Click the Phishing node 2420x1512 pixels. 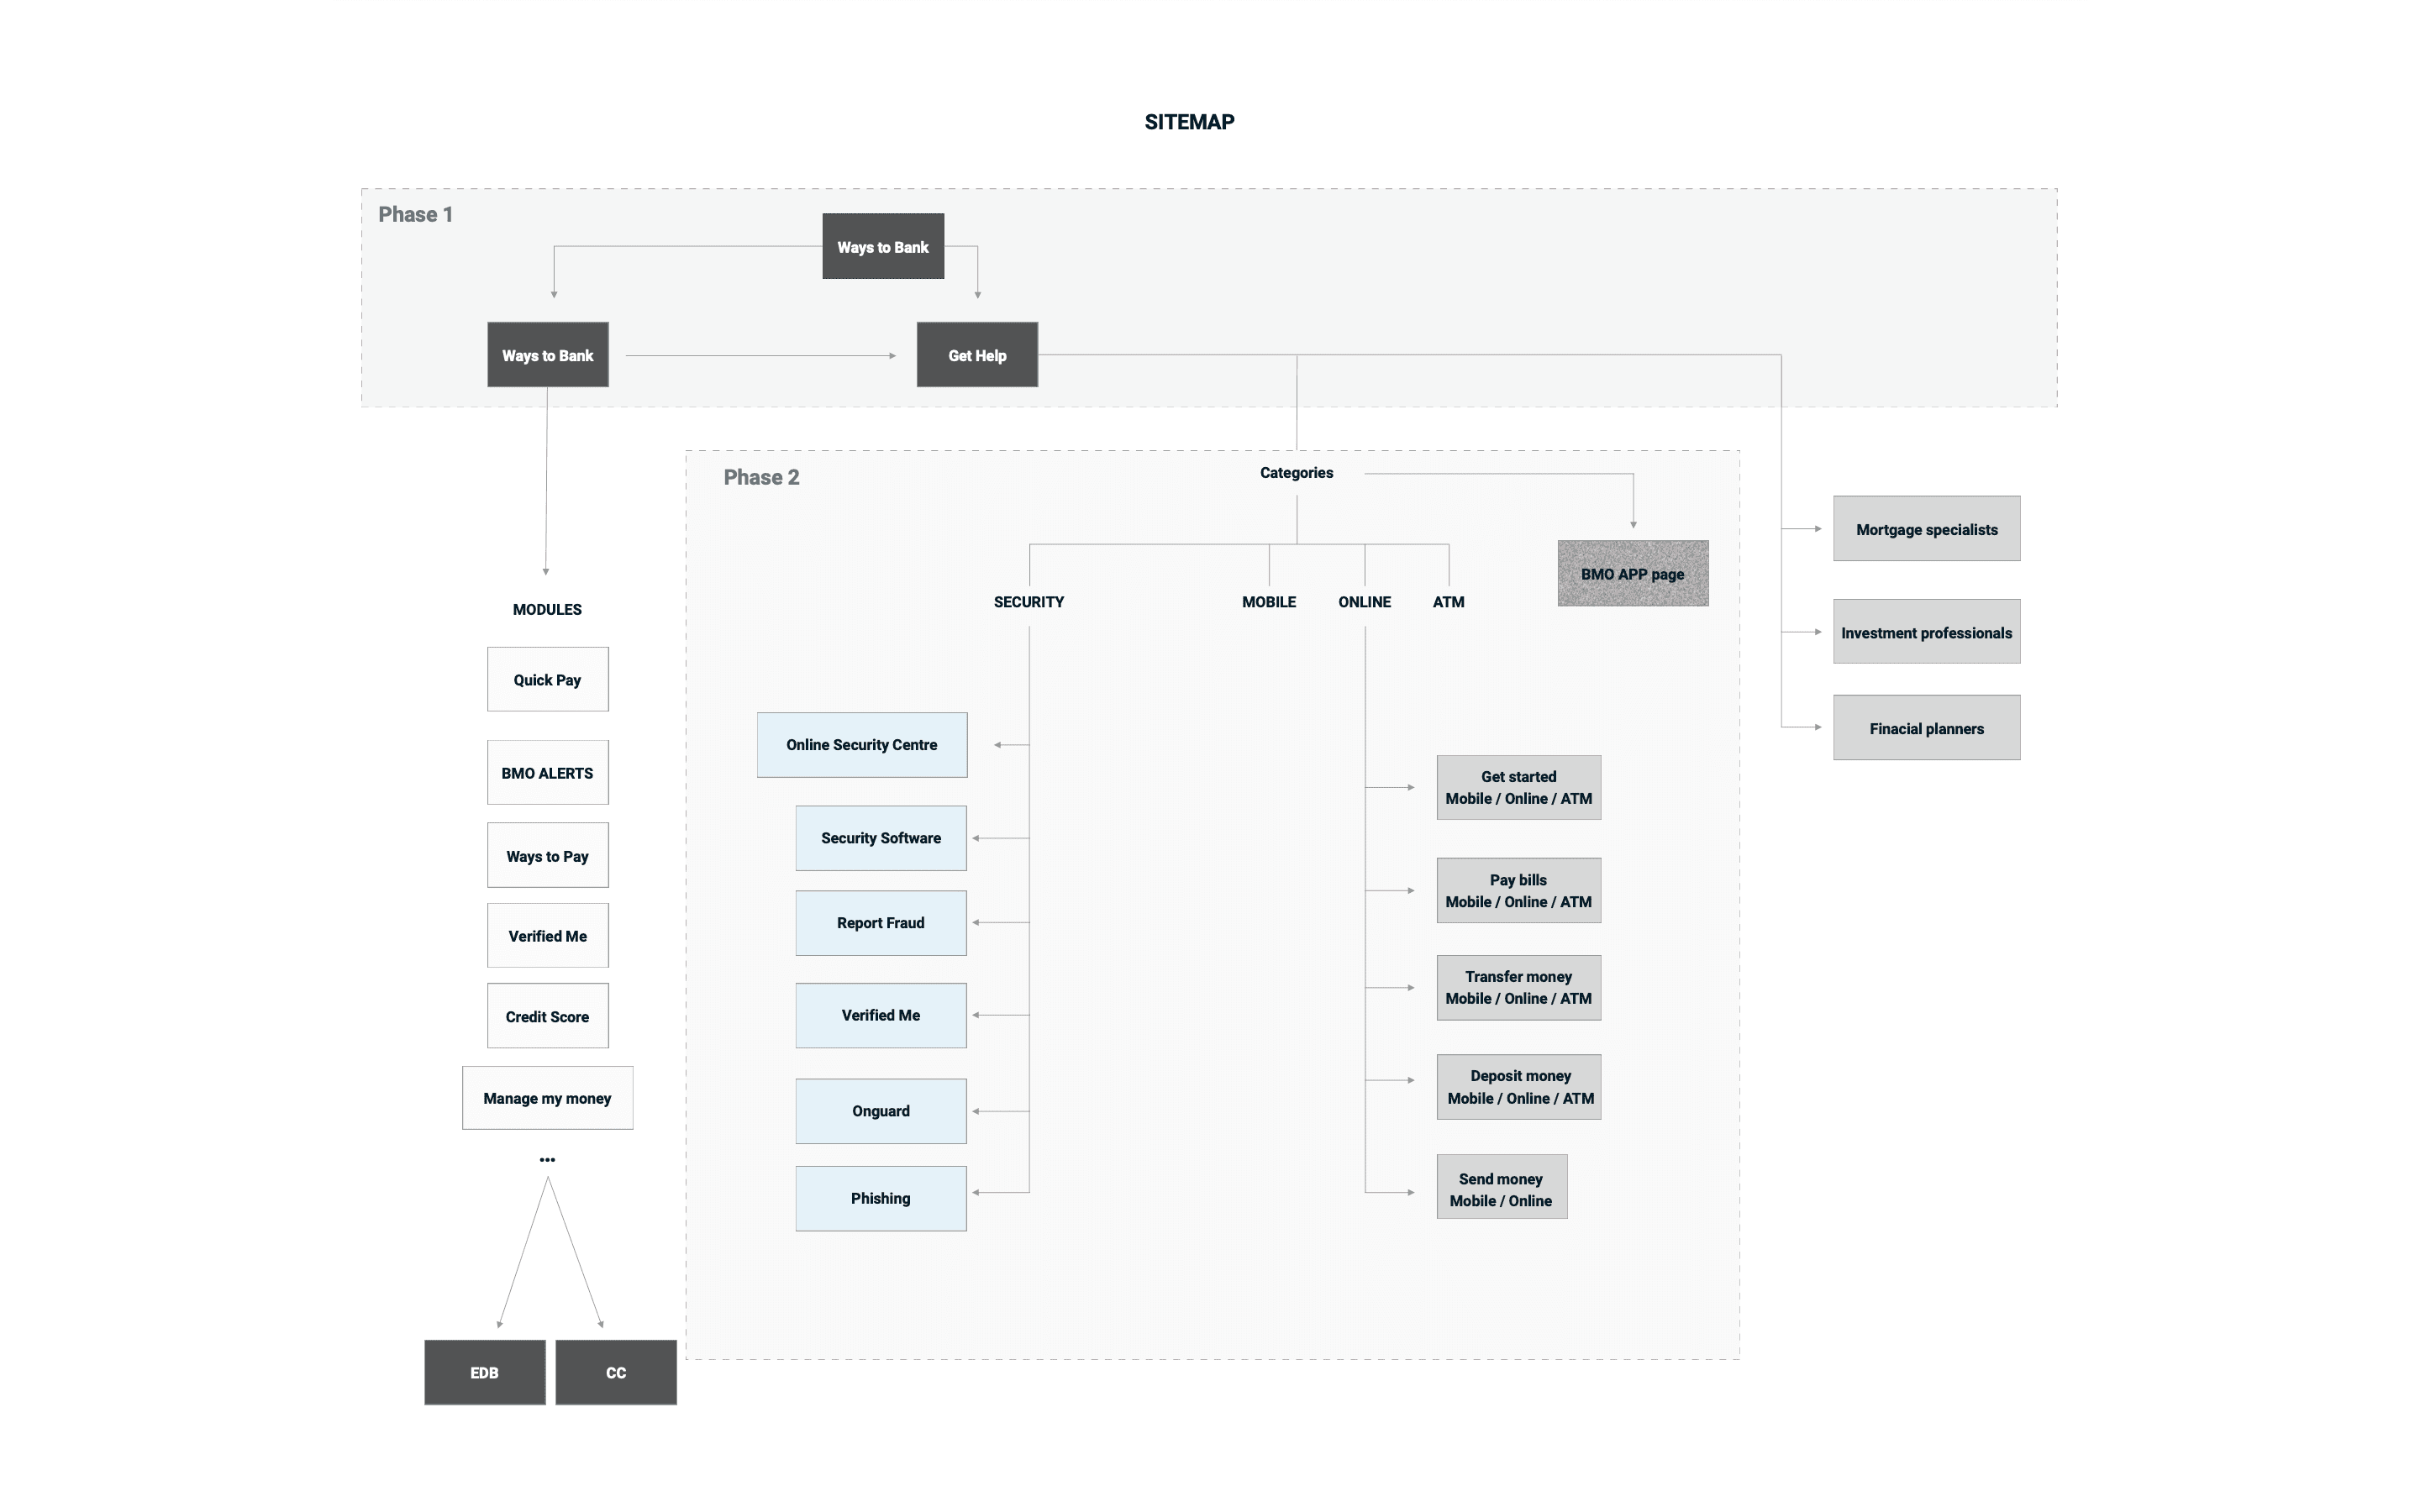pyautogui.click(x=880, y=1198)
